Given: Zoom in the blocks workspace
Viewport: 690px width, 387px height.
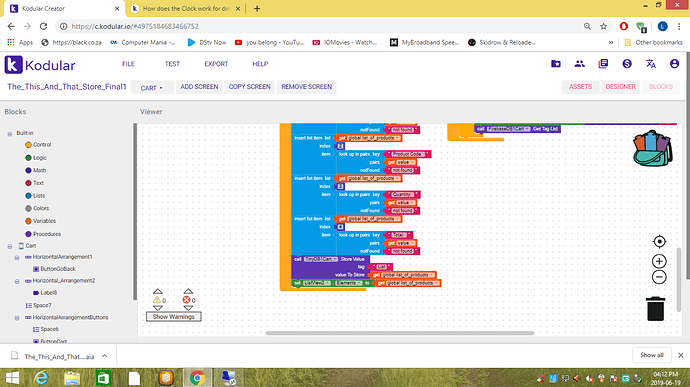Looking at the screenshot, I should 659,261.
